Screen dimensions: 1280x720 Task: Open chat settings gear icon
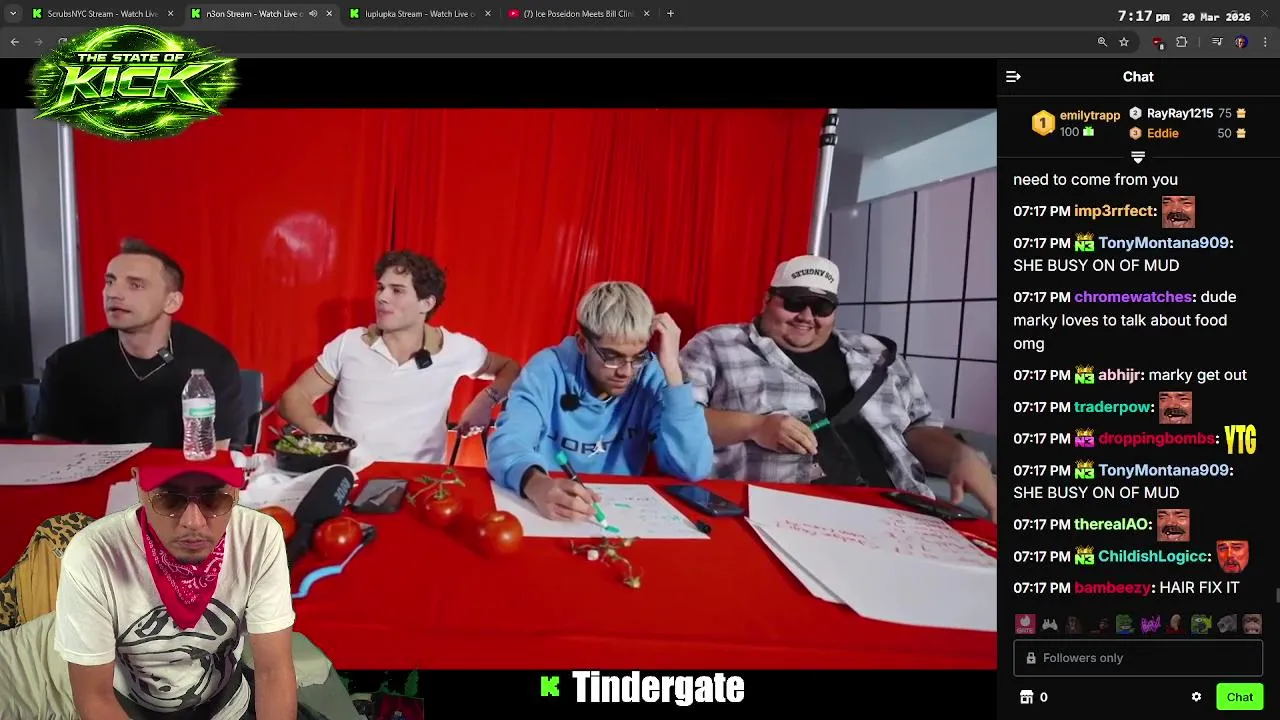(x=1196, y=697)
